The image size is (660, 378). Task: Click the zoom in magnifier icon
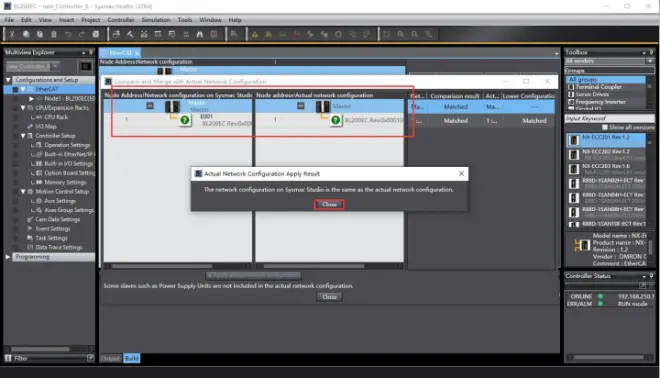click(x=401, y=35)
